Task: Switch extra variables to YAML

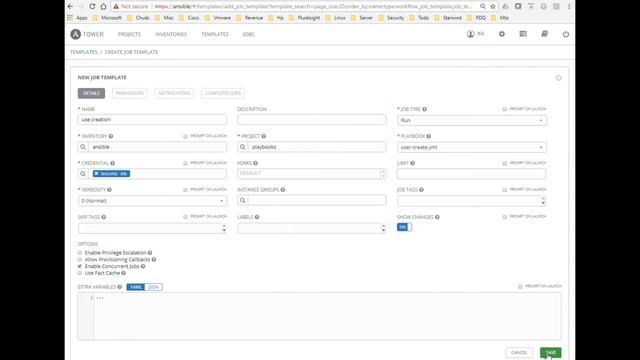Action: (136, 287)
